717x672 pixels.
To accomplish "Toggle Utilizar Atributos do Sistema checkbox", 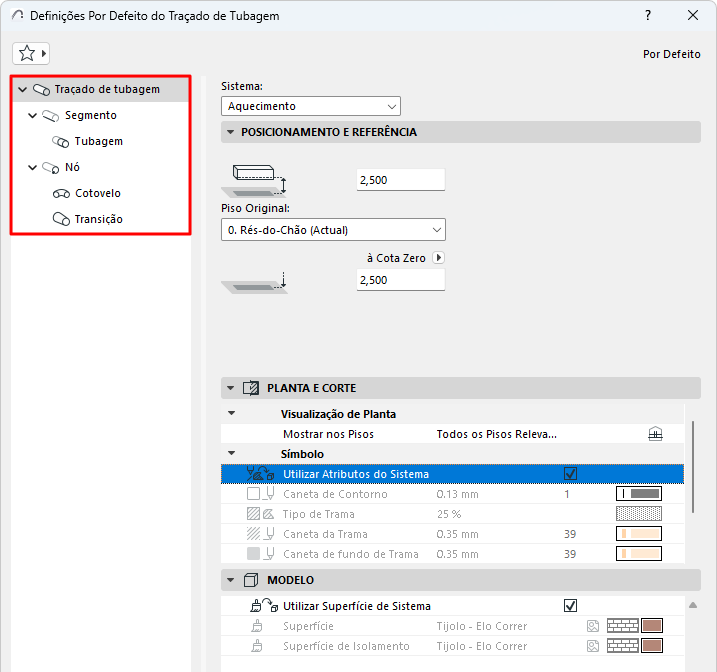I will (570, 474).
